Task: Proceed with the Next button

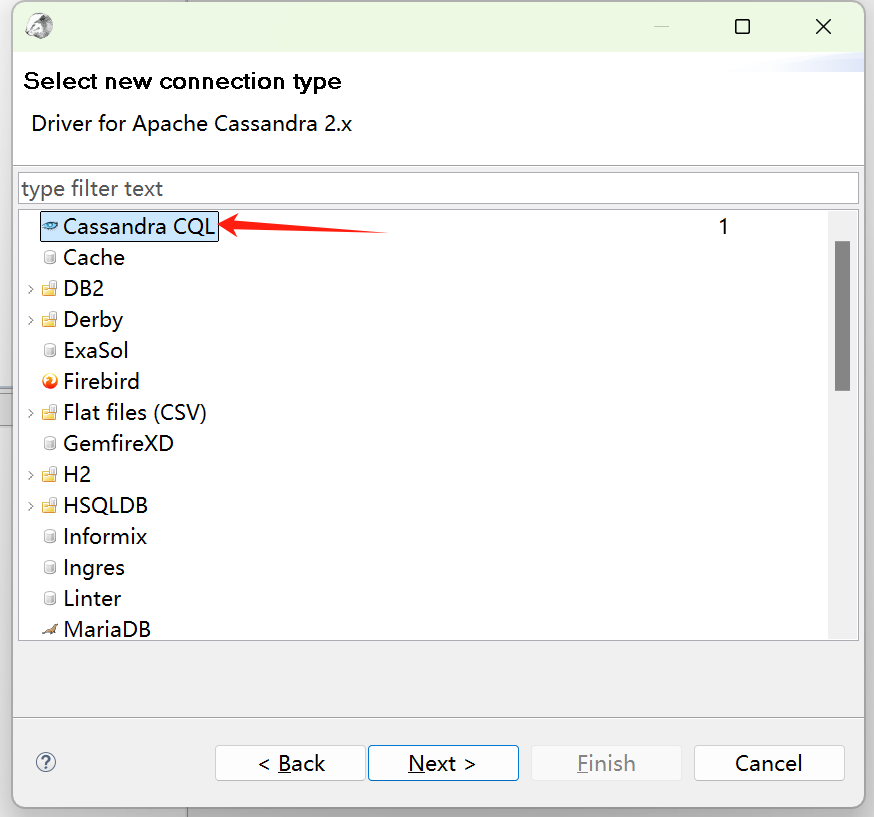Action: [443, 763]
